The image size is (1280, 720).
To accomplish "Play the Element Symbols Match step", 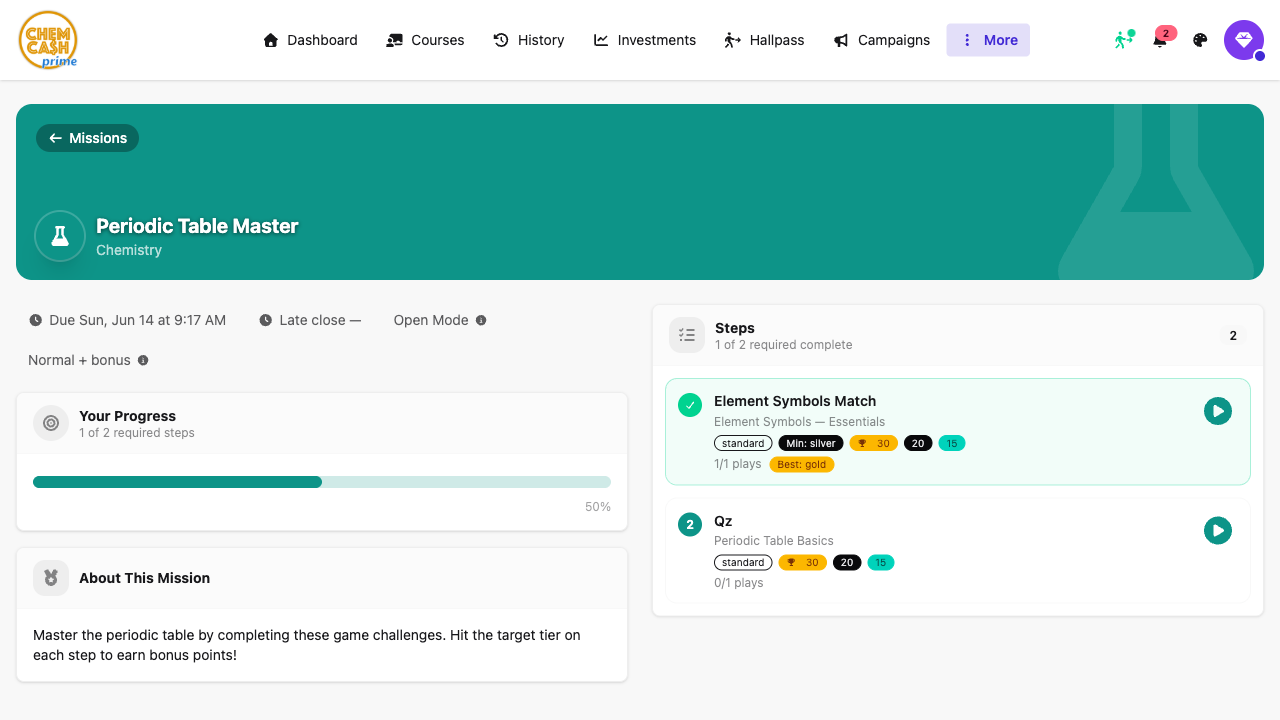I will (x=1218, y=411).
